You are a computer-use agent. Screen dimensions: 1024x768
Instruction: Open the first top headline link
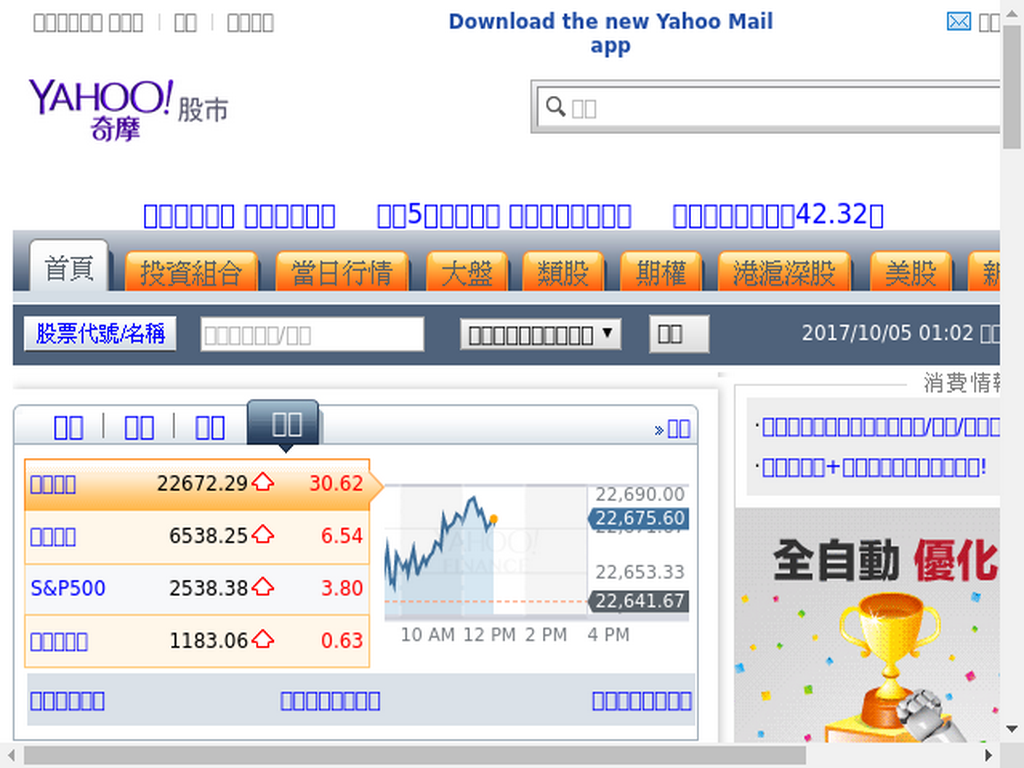(x=239, y=216)
